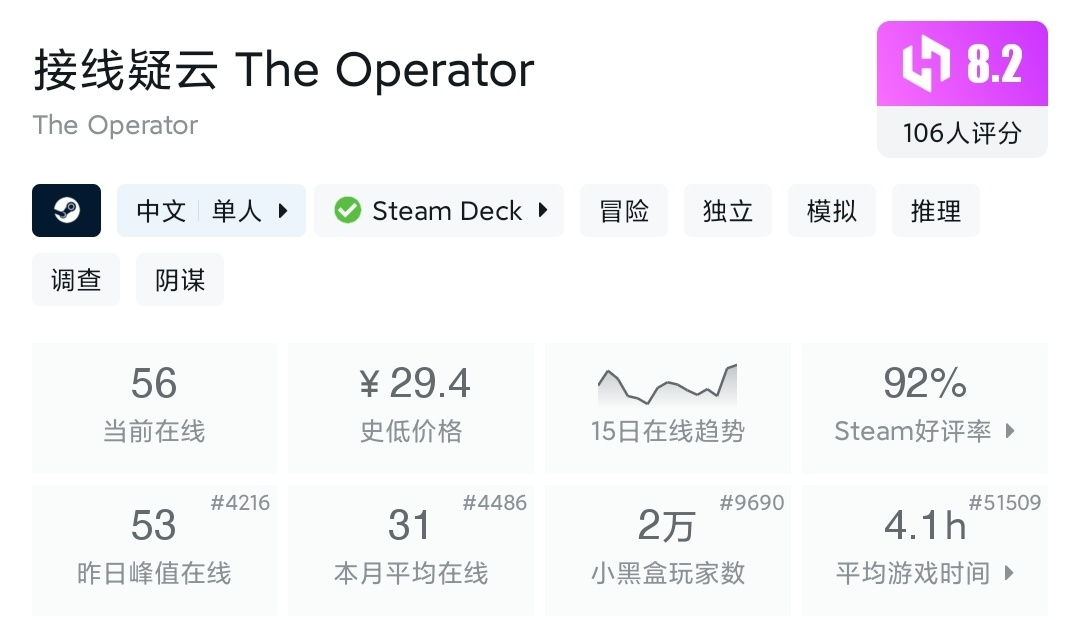
Task: Open the 当前在线 stat card
Action: [x=154, y=407]
